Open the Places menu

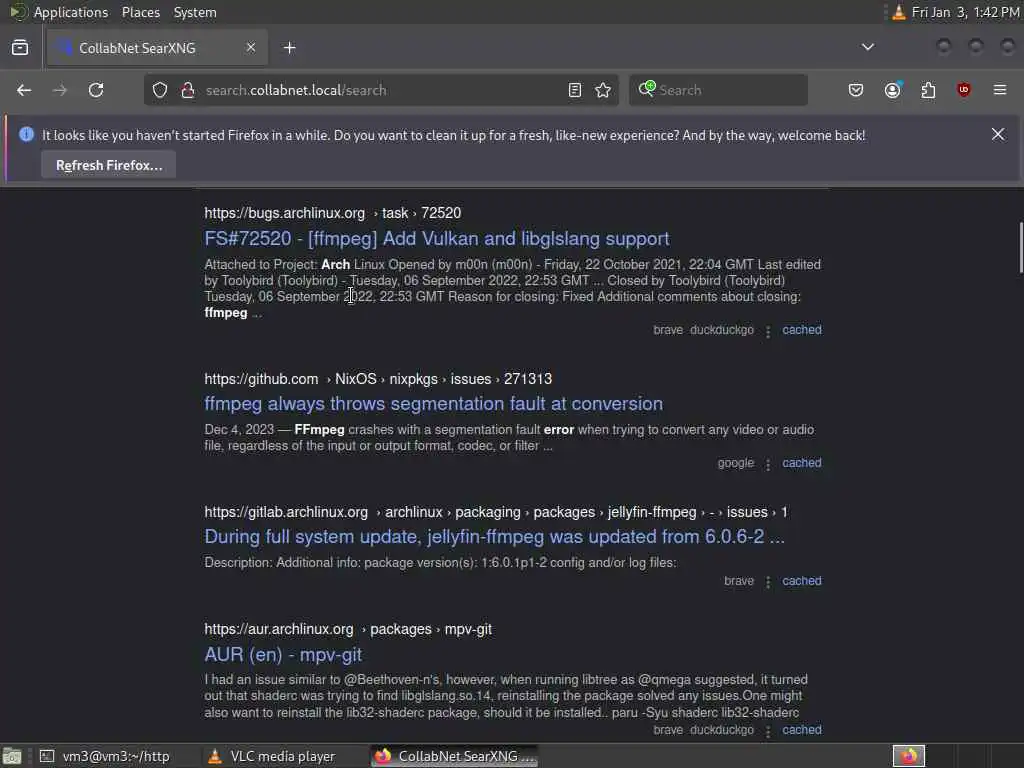click(x=140, y=12)
